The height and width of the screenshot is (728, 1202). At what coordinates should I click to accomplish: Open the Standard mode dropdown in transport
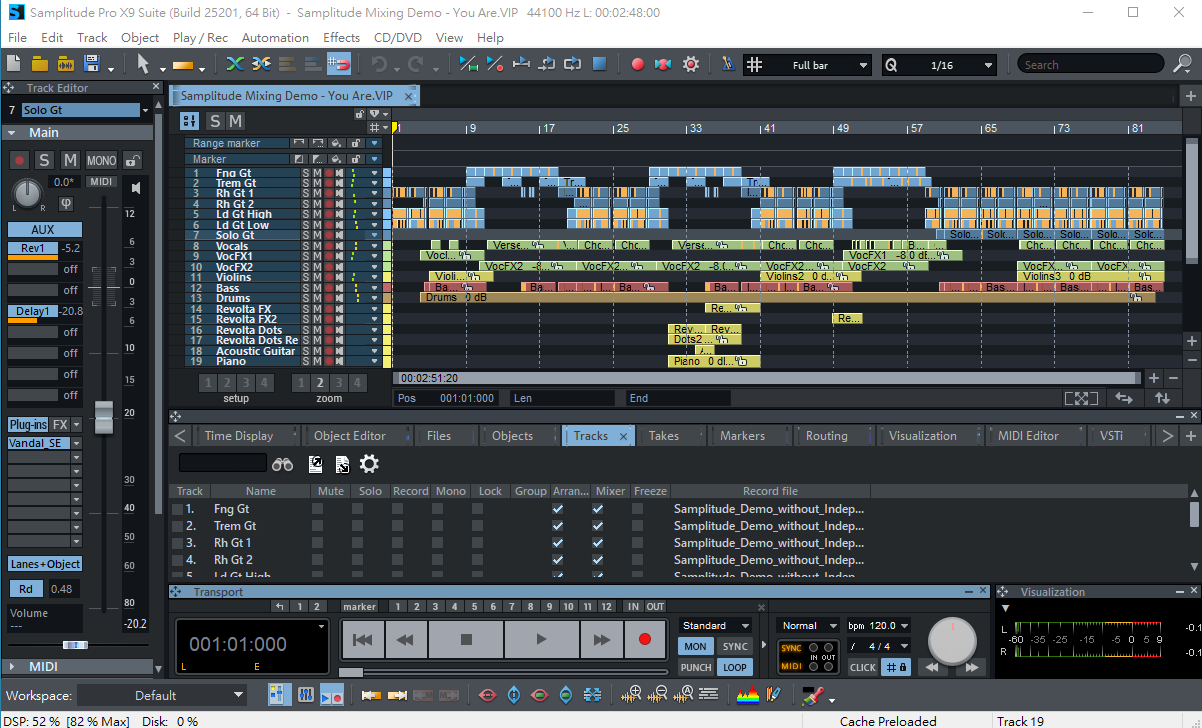click(x=715, y=625)
